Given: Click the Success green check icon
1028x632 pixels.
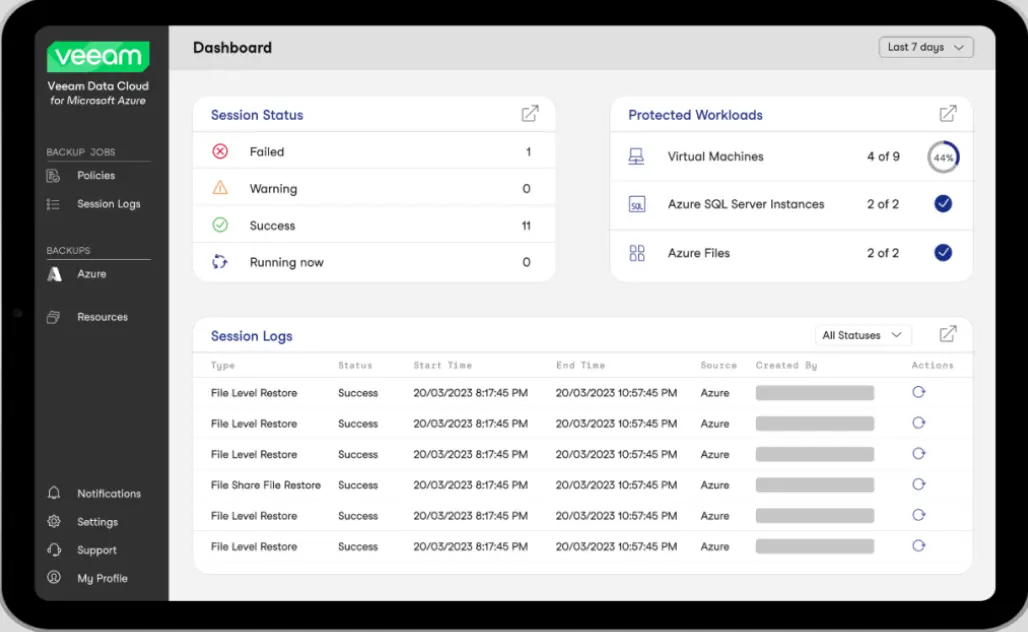Looking at the screenshot, I should (220, 225).
